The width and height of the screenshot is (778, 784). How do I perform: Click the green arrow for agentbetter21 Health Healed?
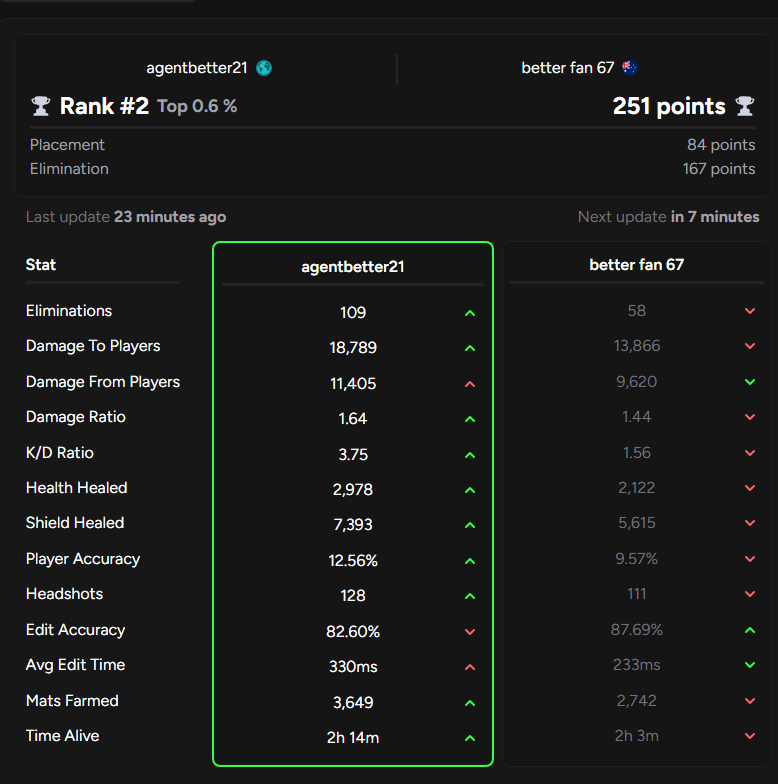[x=470, y=490]
